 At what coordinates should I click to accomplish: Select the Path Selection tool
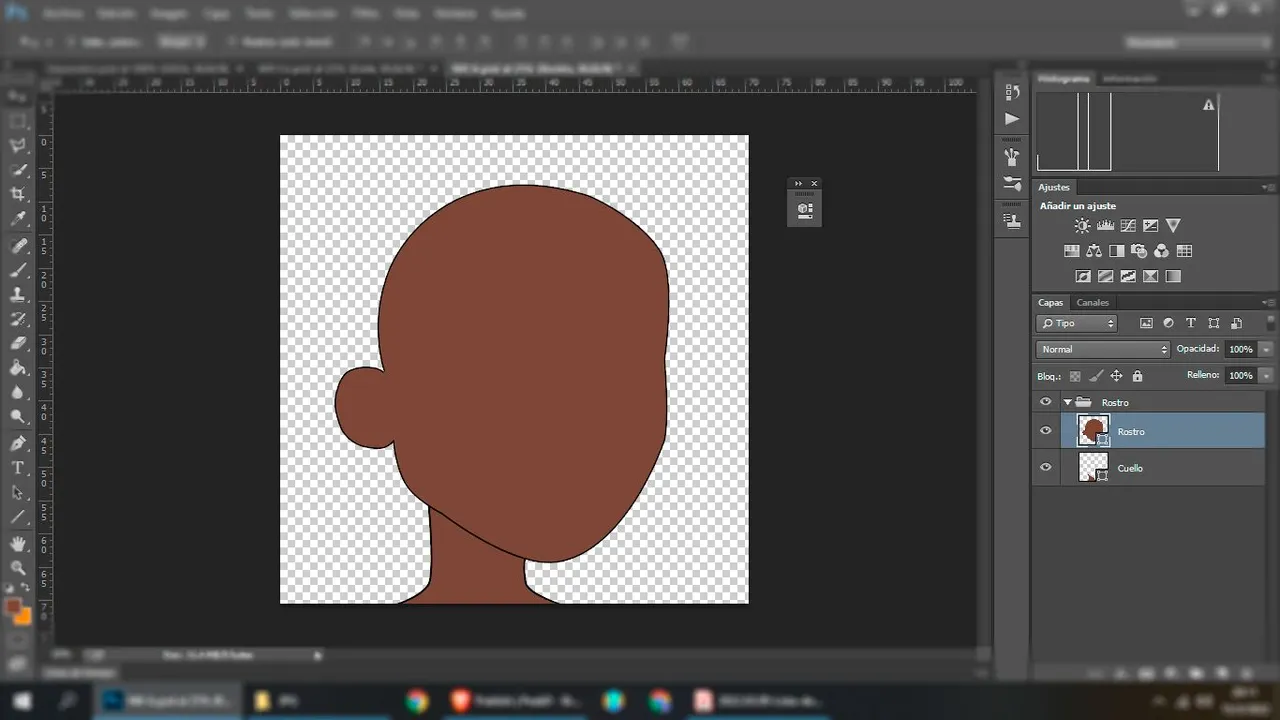18,493
